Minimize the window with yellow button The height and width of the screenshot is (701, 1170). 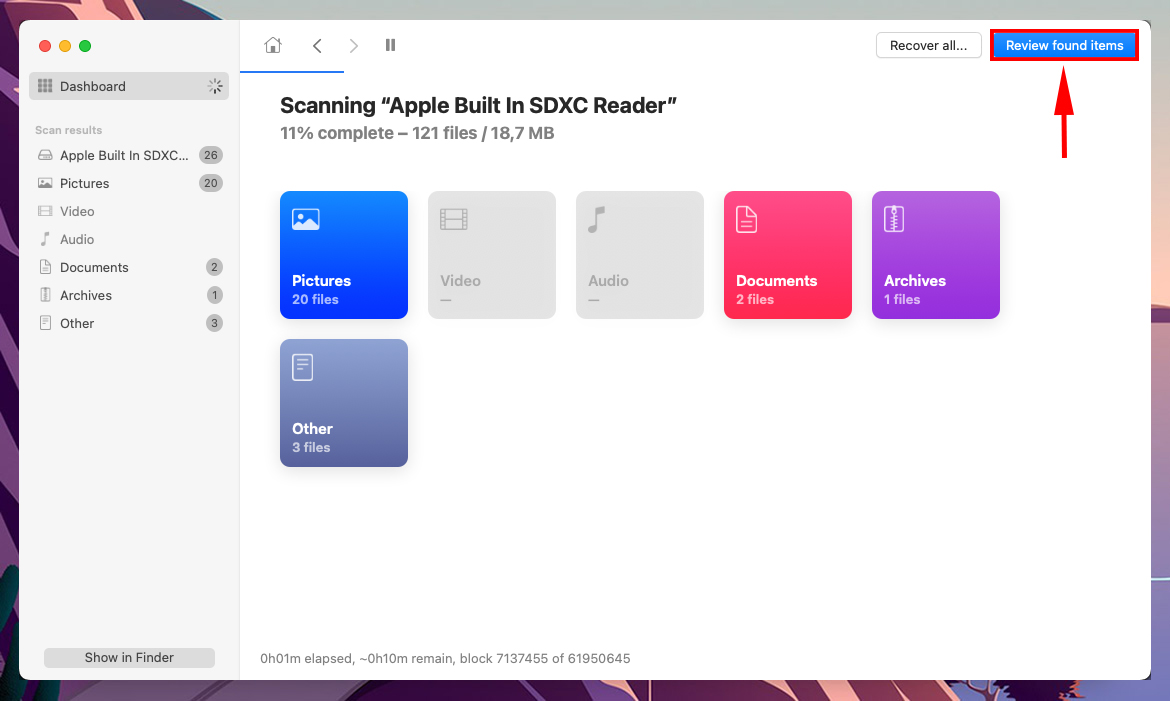click(65, 46)
